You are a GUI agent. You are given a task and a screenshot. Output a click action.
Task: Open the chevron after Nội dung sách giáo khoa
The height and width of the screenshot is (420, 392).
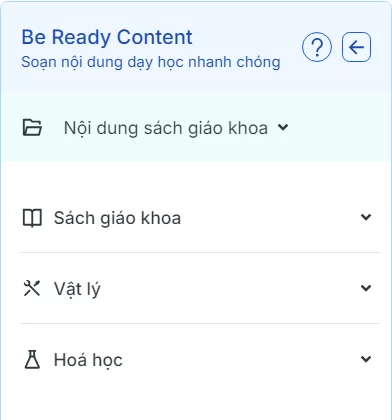283,127
